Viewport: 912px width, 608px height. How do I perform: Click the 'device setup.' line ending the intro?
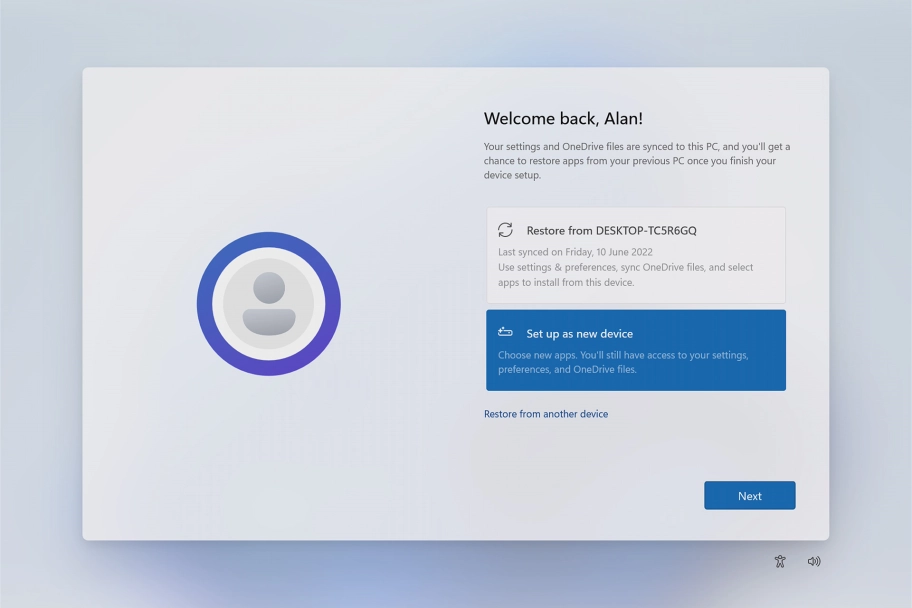click(512, 175)
